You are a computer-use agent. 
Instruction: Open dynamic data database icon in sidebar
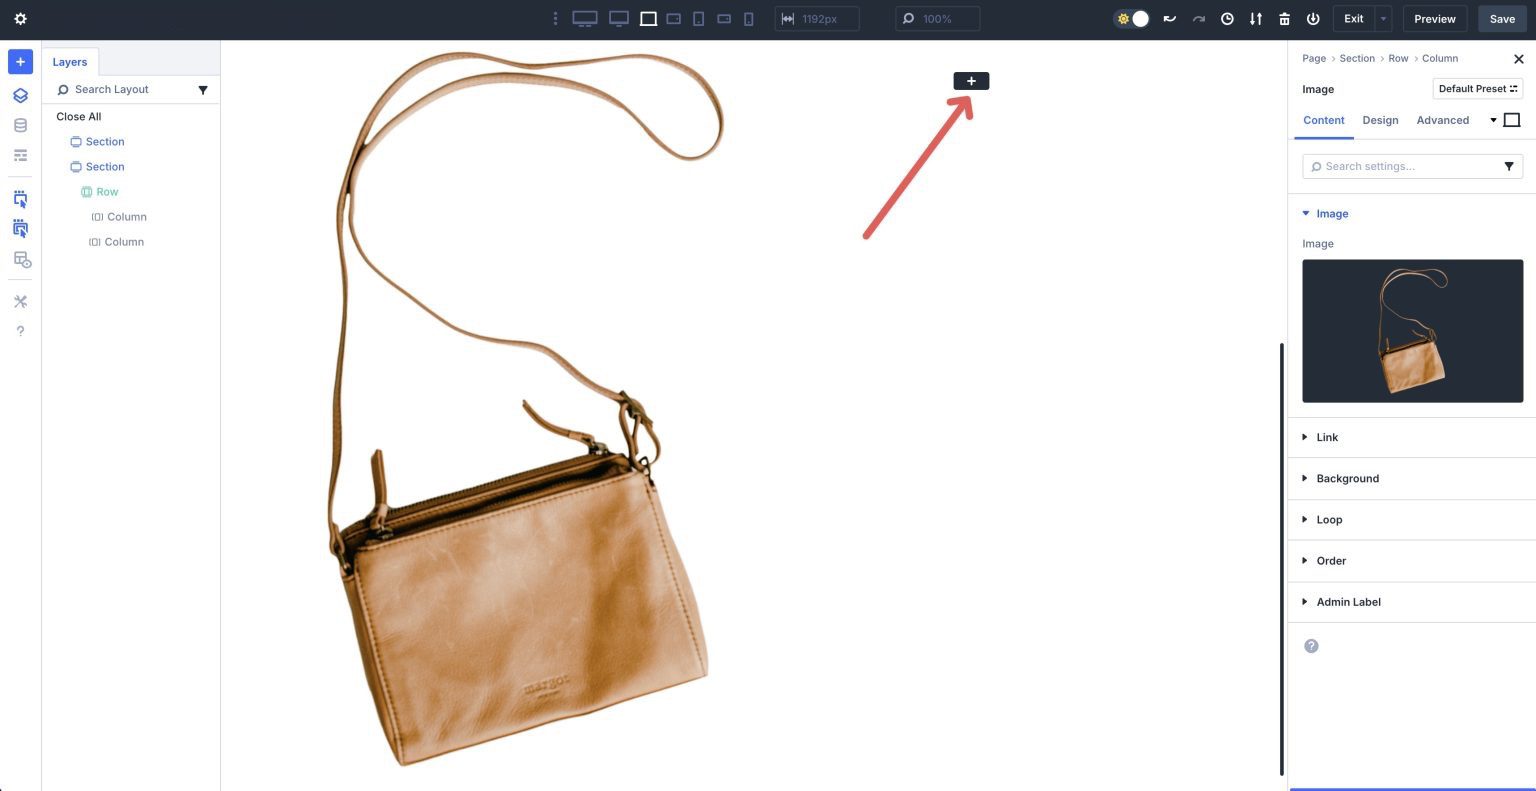tap(20, 124)
